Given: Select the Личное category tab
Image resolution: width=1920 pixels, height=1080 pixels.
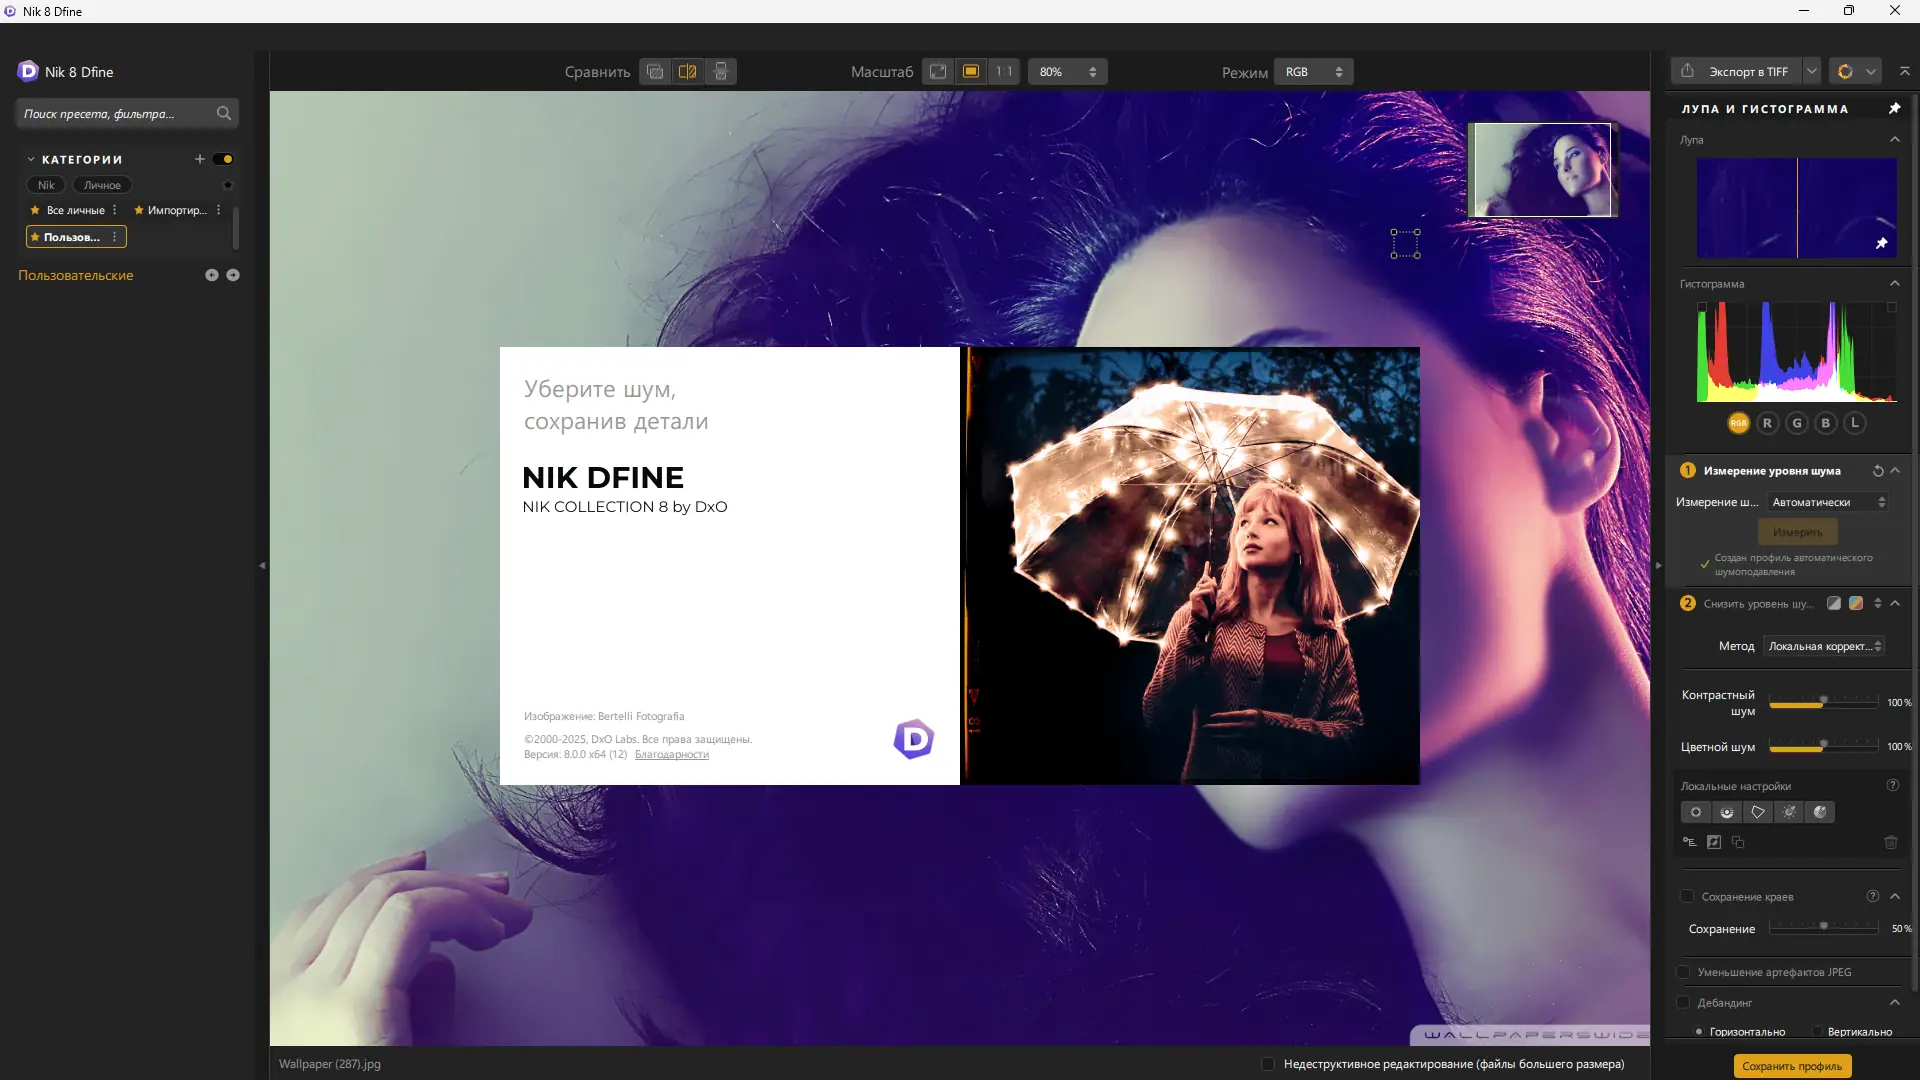Looking at the screenshot, I should pos(102,185).
